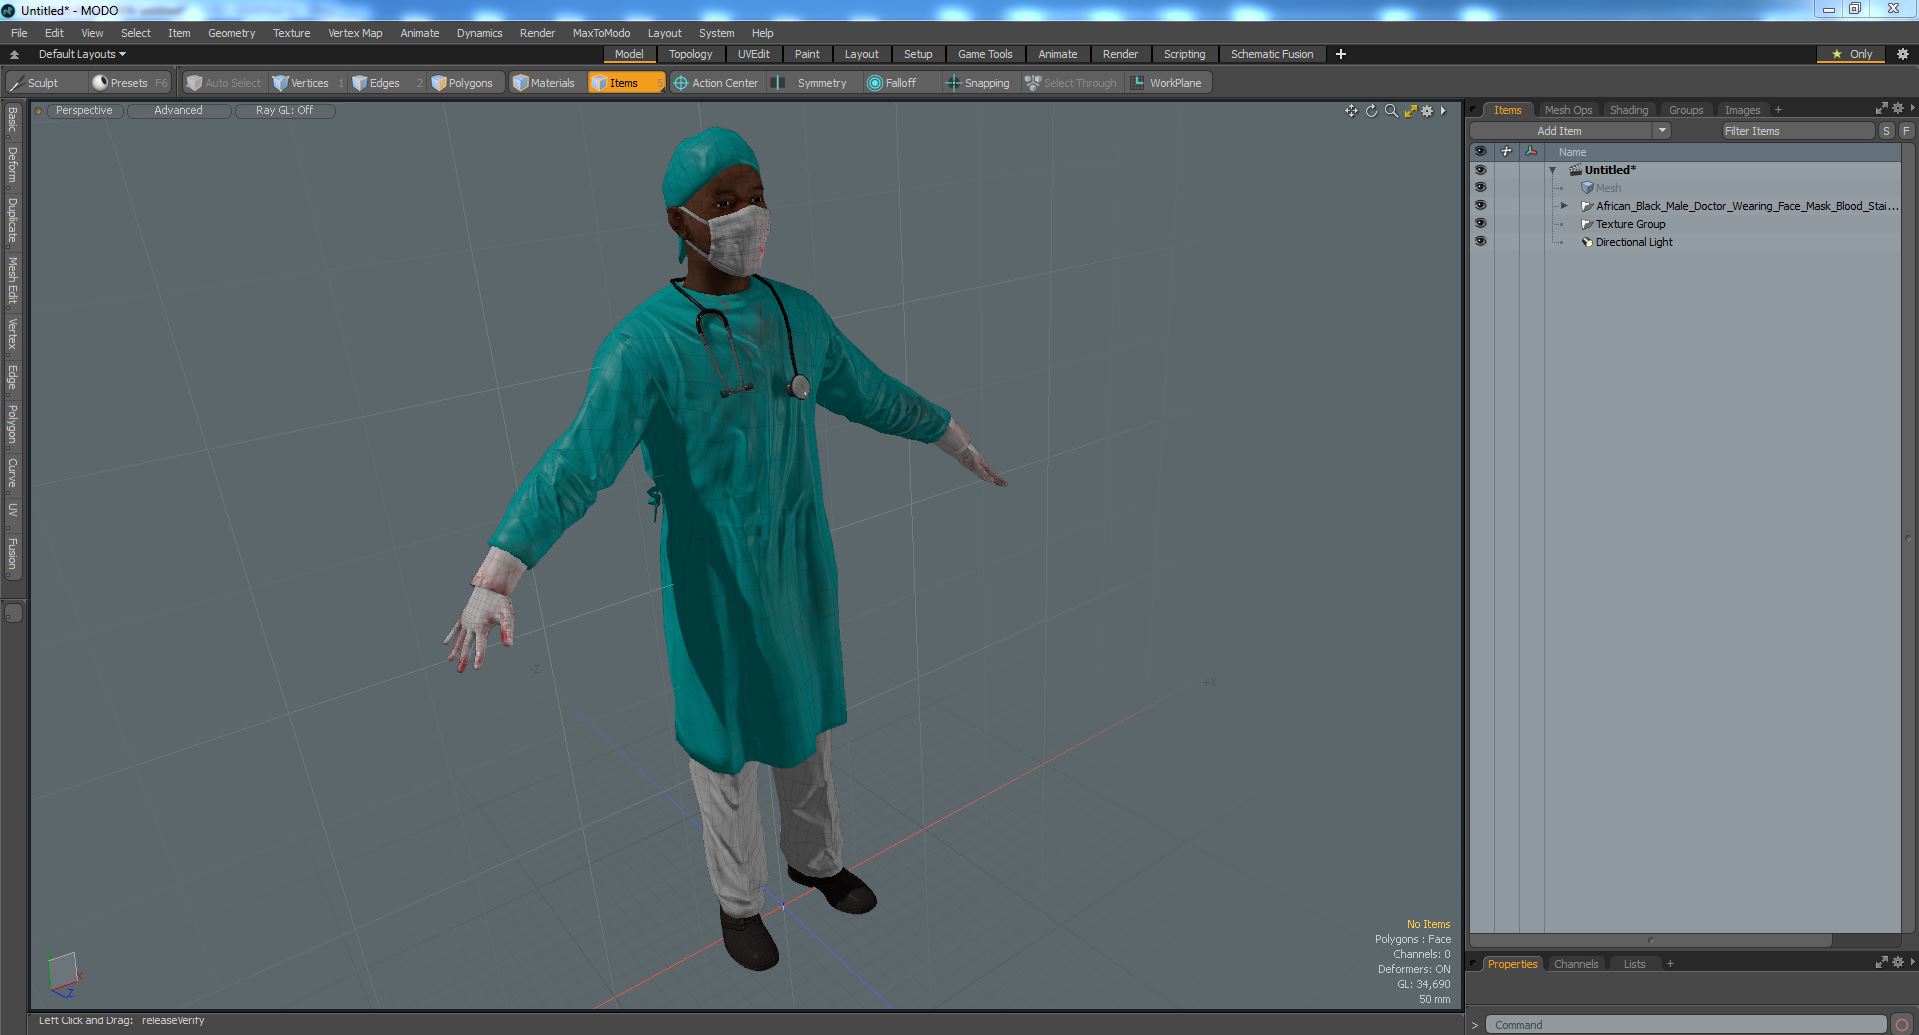Switch to Polygons selection mode
The height and width of the screenshot is (1035, 1919).
pyautogui.click(x=469, y=83)
